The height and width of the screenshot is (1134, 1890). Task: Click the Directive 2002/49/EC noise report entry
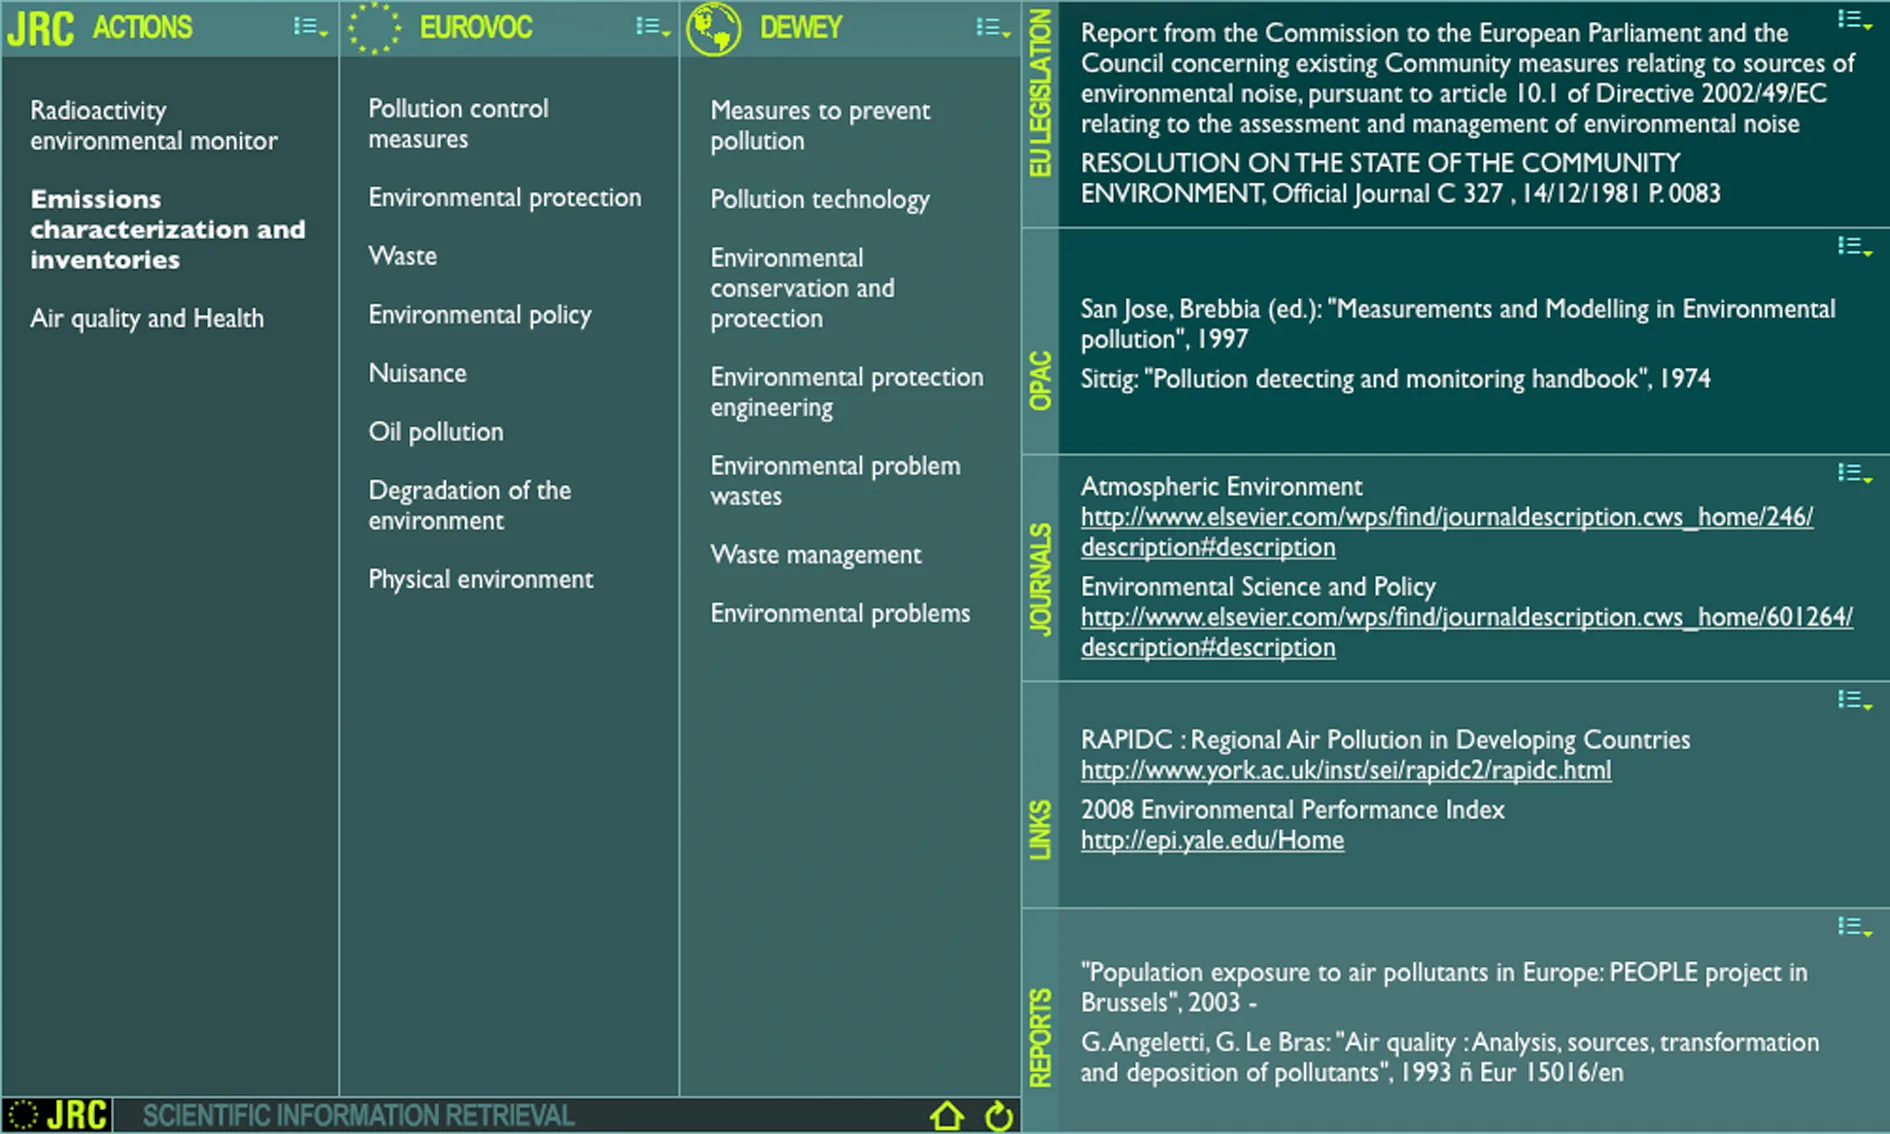pos(1467,78)
